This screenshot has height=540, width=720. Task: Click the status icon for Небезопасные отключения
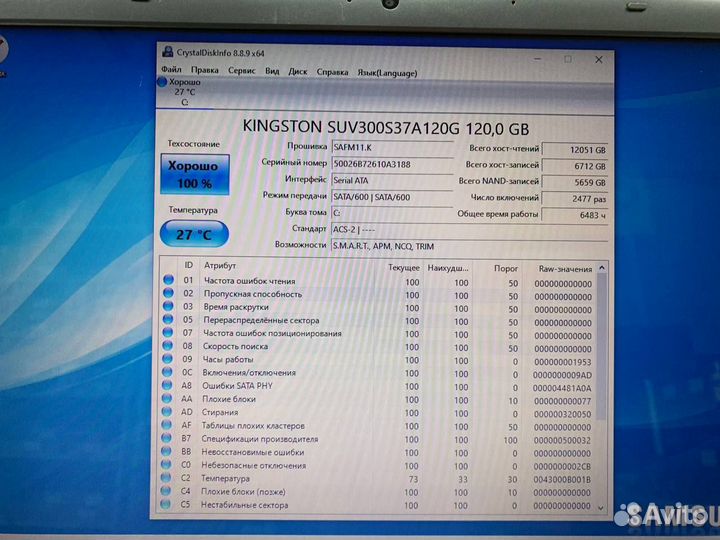coord(166,464)
